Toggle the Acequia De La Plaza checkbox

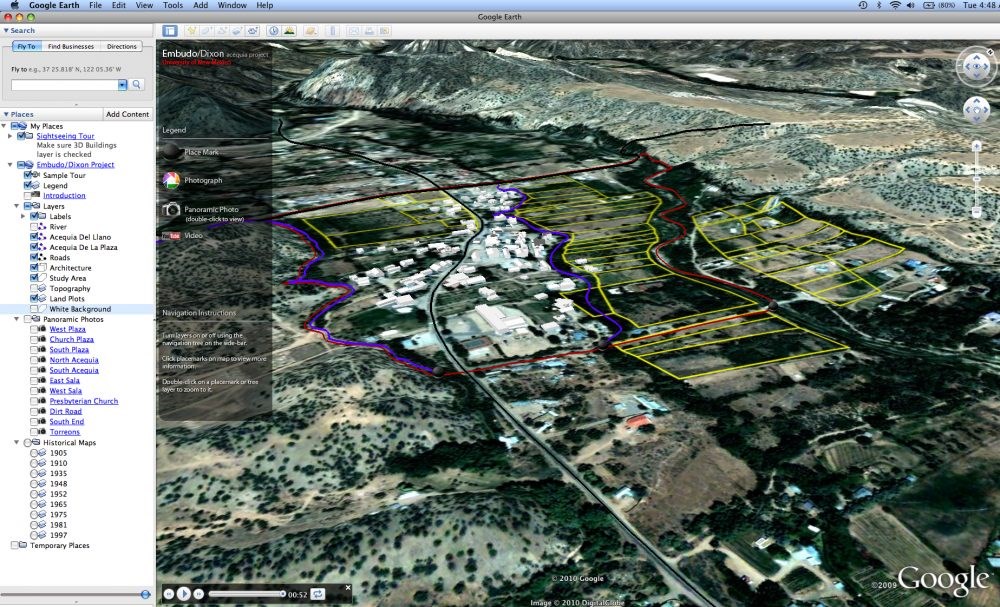click(34, 247)
